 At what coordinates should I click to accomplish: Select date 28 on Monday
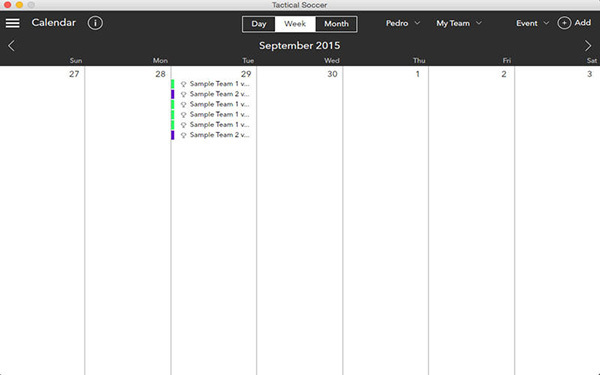(160, 74)
